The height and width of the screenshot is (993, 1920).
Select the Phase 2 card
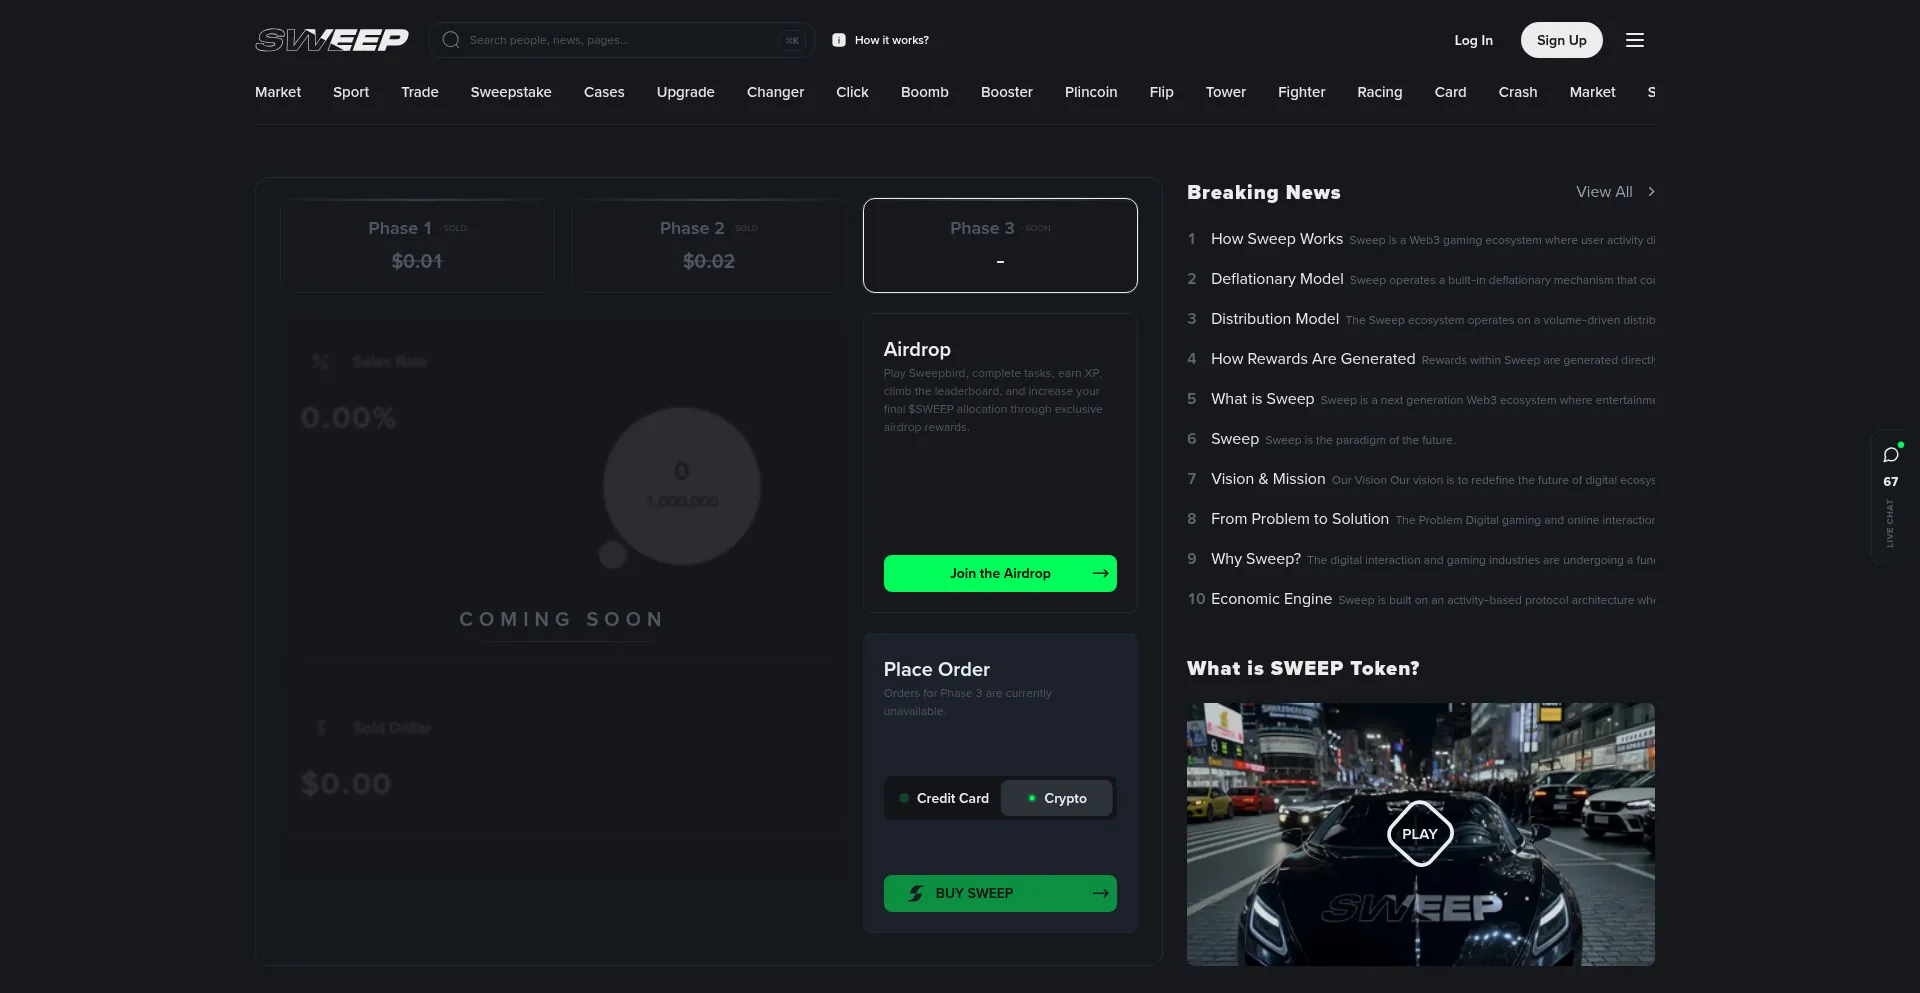tap(709, 245)
